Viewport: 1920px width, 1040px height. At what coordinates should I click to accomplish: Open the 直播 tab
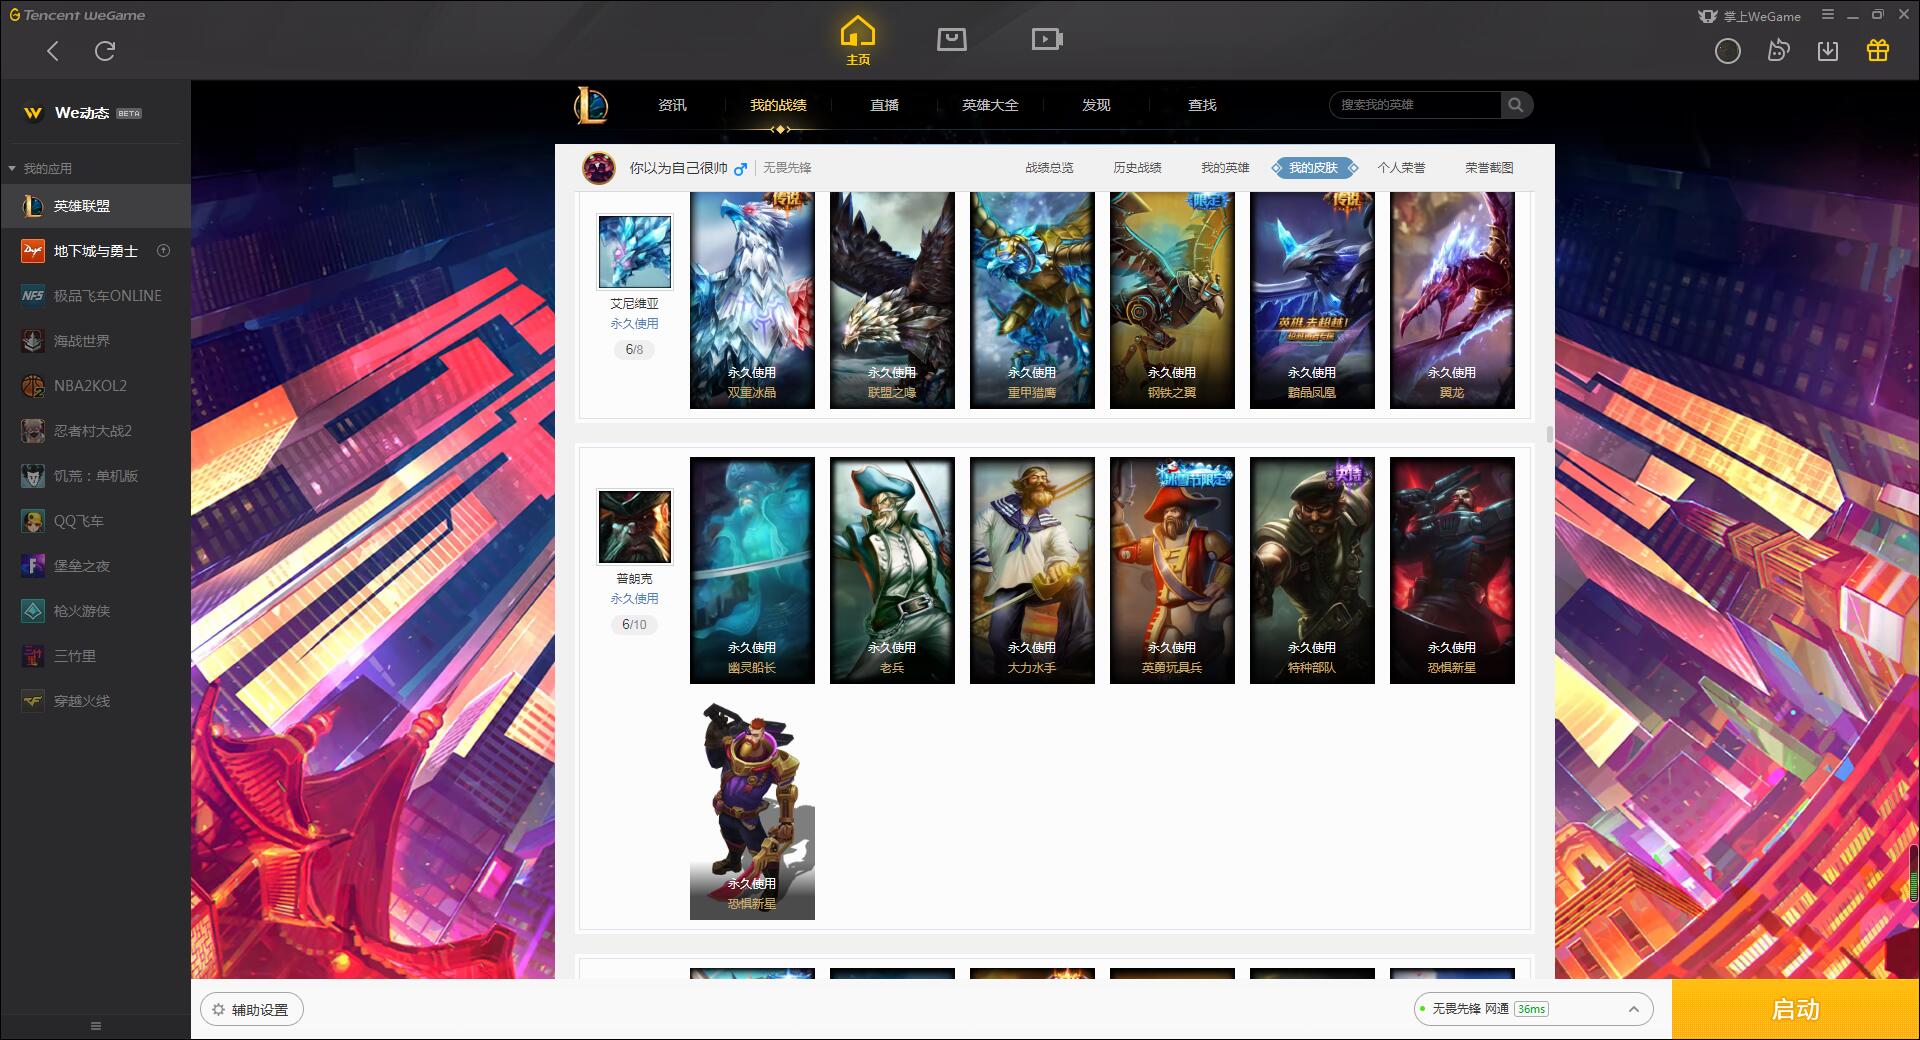pos(884,105)
